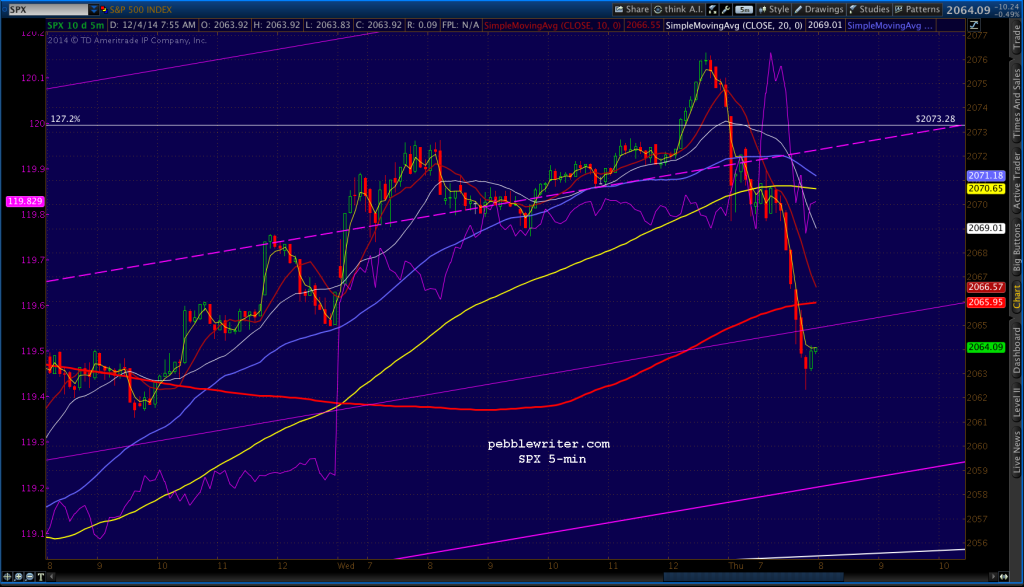1024x587 pixels.
Task: Open the Active Trader sidebar tab
Action: [x=1016, y=180]
